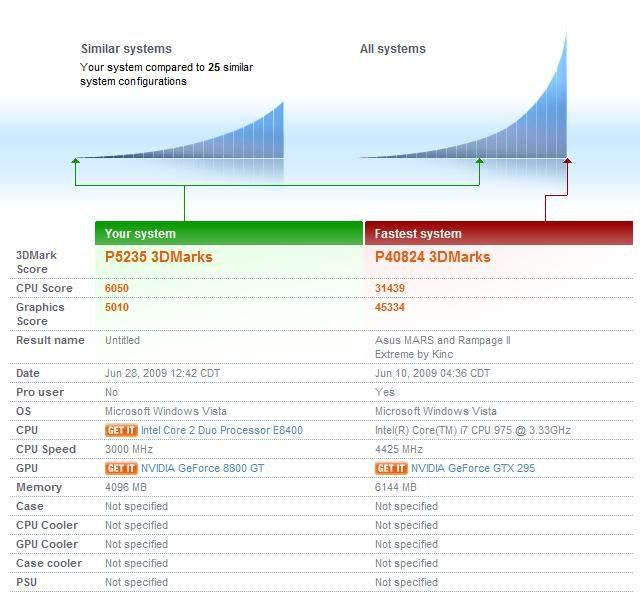Click the CPU Score row label
The width and height of the screenshot is (640, 601).
pos(44,288)
